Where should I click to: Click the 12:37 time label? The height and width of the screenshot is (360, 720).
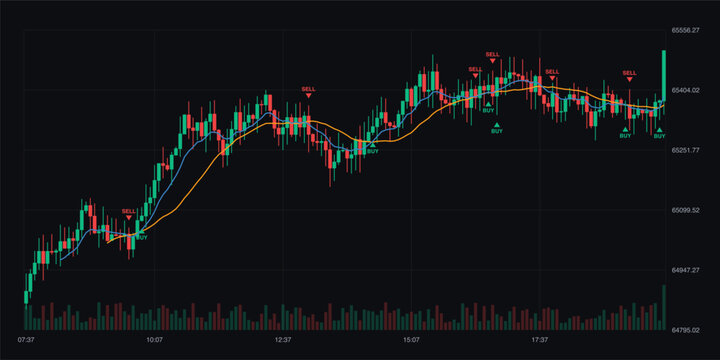283,340
